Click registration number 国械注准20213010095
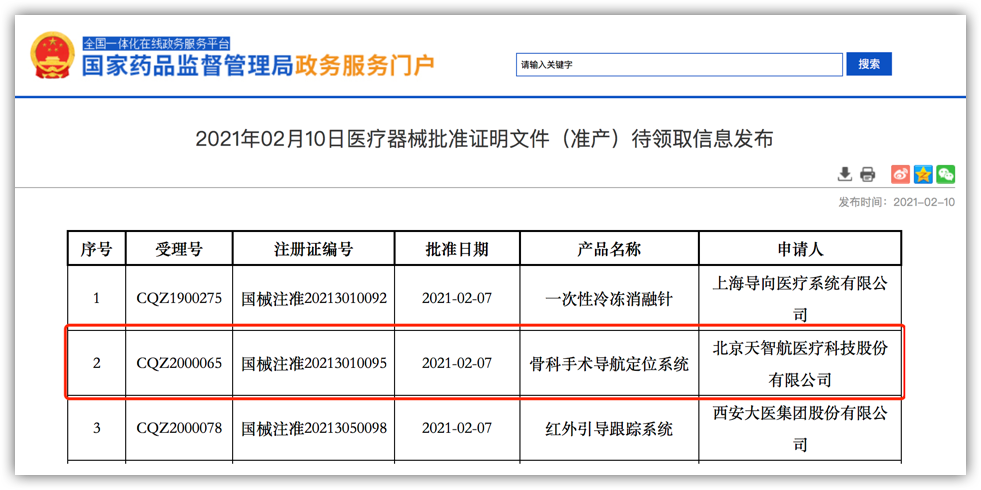 point(314,363)
